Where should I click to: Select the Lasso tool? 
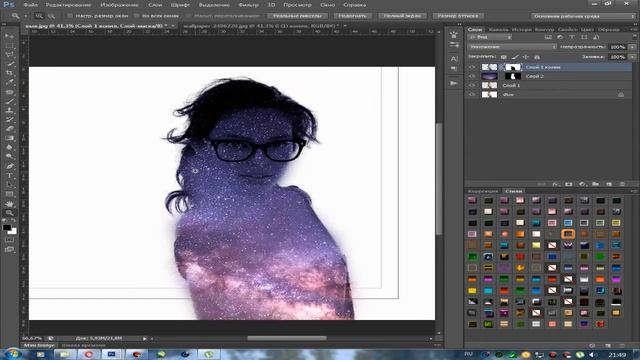(x=9, y=55)
